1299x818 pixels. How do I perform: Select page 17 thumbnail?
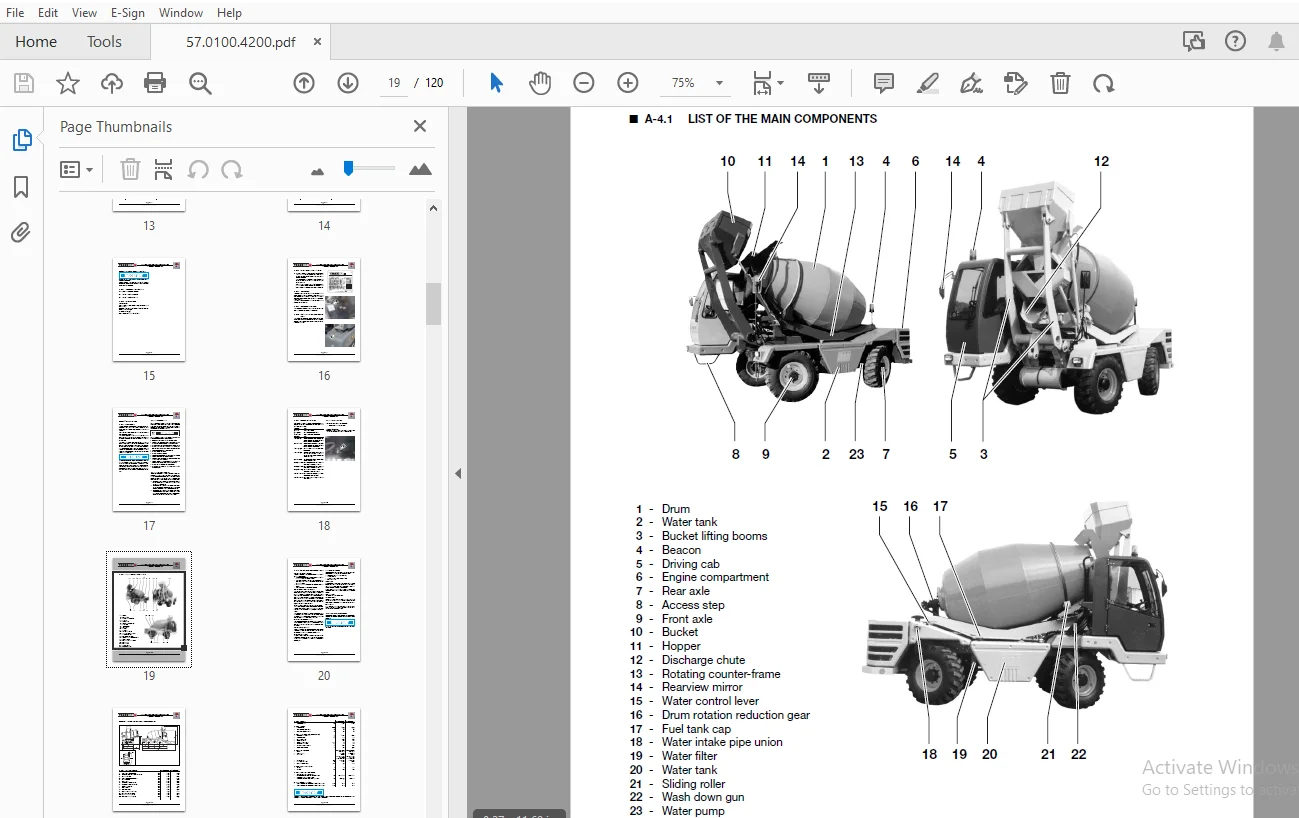click(149, 459)
